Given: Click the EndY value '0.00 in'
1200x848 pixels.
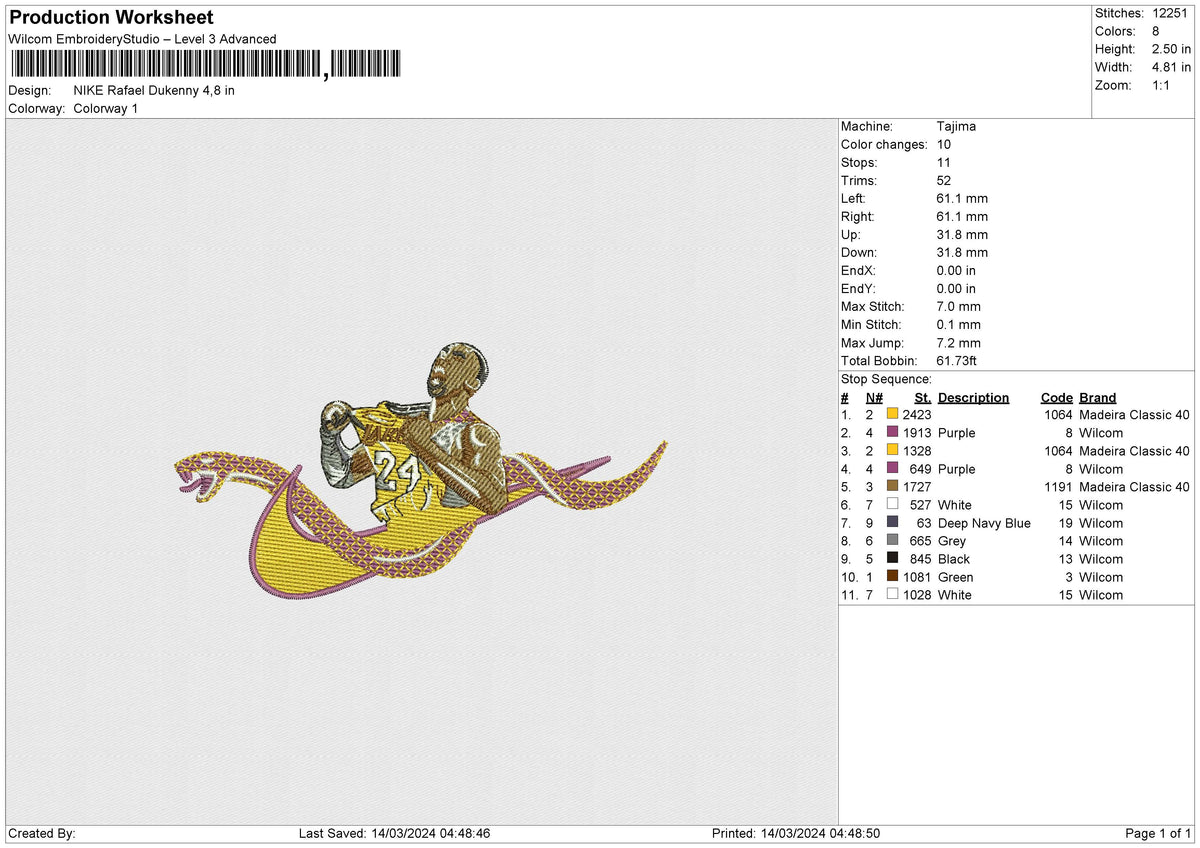Looking at the screenshot, I should click(x=957, y=288).
